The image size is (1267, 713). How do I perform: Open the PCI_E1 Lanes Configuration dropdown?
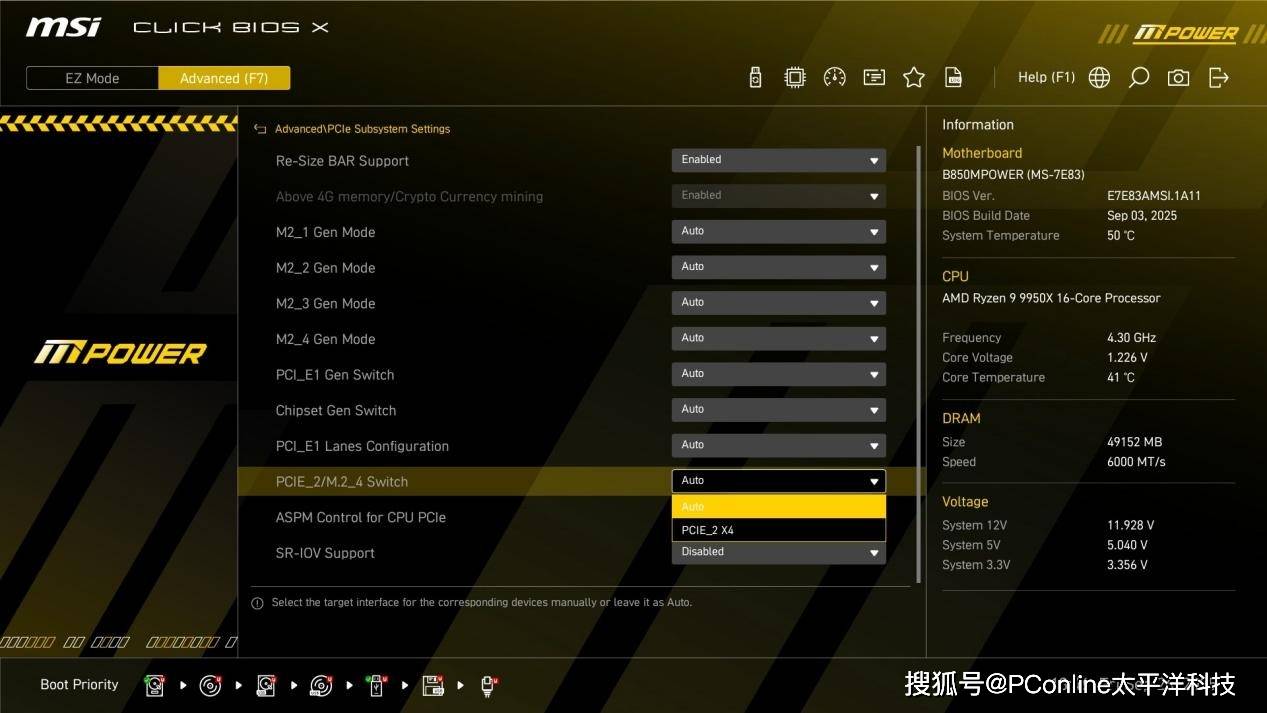tap(779, 445)
